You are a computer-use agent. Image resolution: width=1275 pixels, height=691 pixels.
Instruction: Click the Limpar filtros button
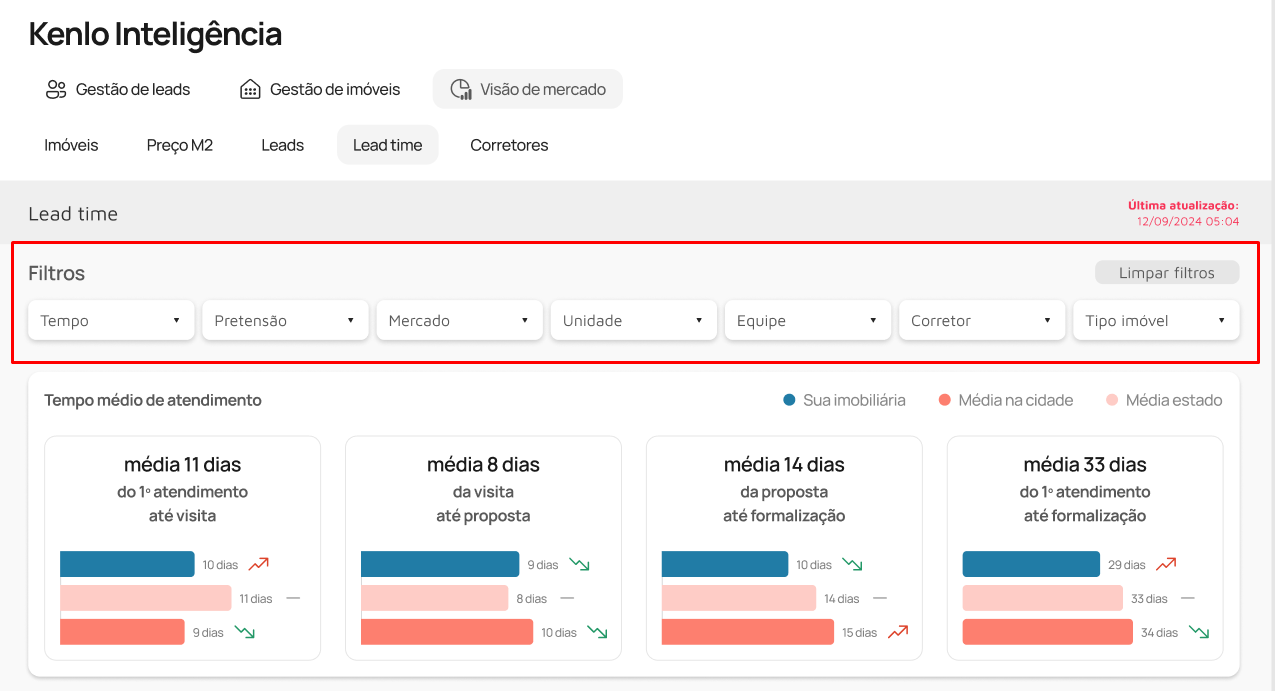[1166, 272]
